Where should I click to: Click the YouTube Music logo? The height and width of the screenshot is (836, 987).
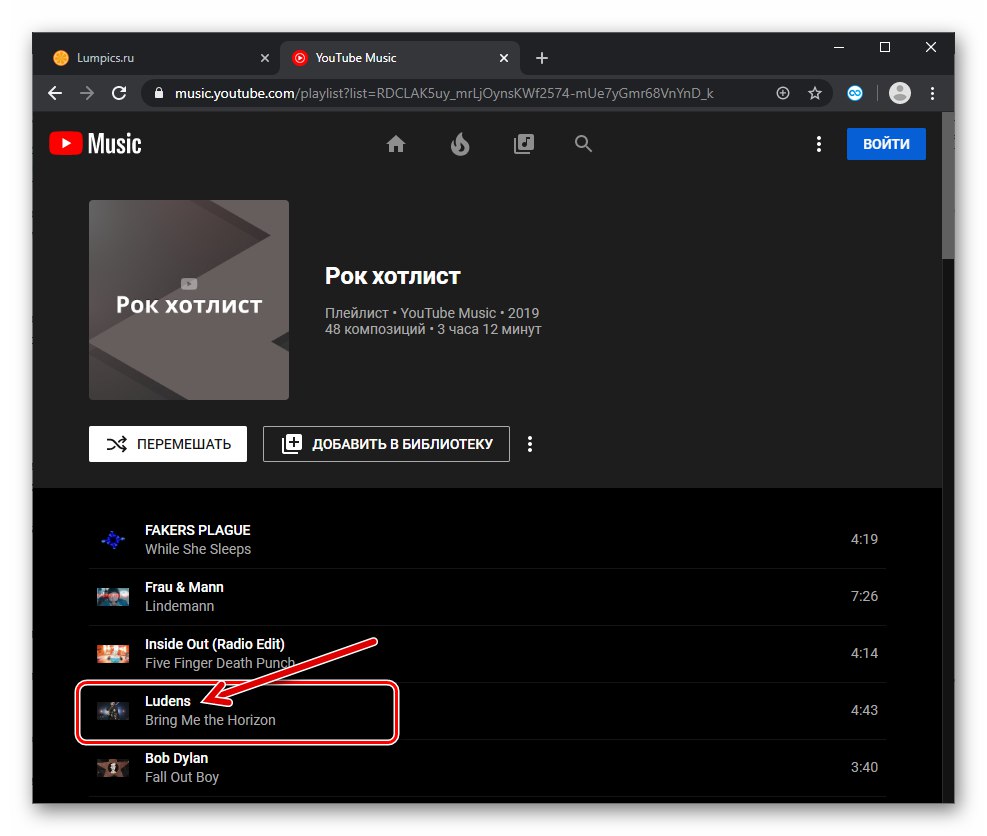coord(96,144)
